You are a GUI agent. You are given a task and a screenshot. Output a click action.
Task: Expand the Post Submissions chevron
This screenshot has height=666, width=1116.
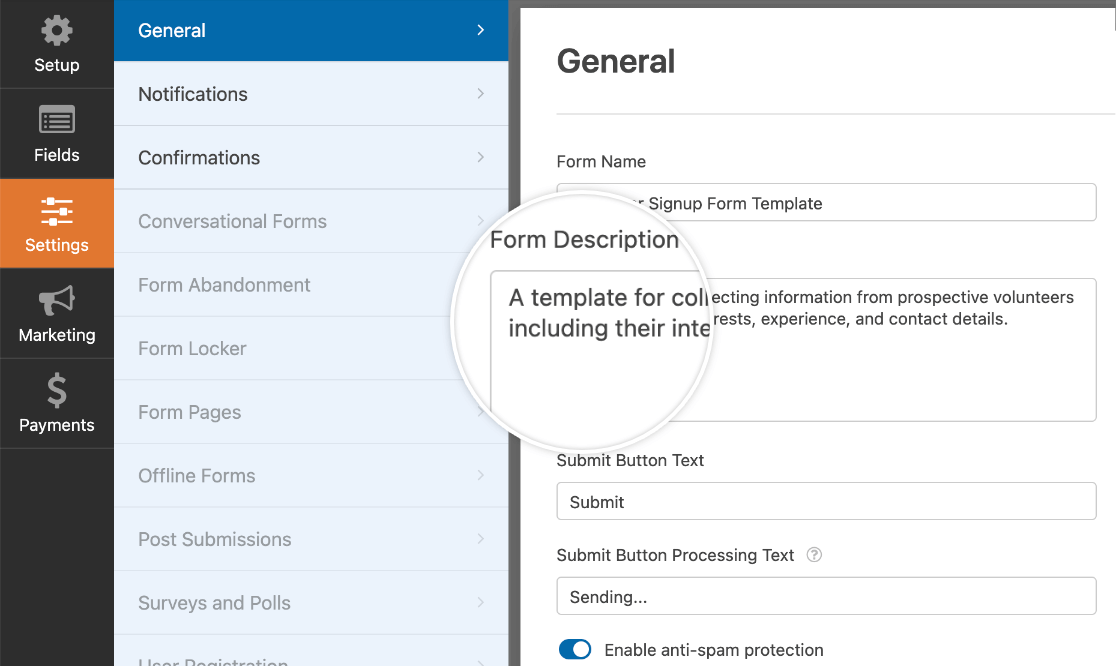point(480,539)
